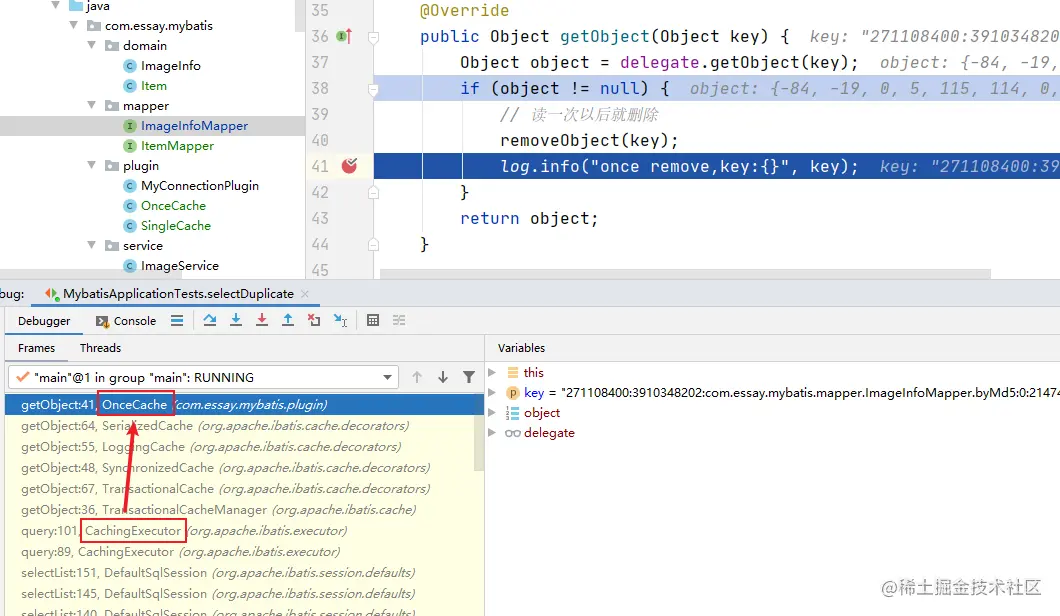Click the Step Into debugger icon
The width and height of the screenshot is (1060, 616).
(x=236, y=320)
